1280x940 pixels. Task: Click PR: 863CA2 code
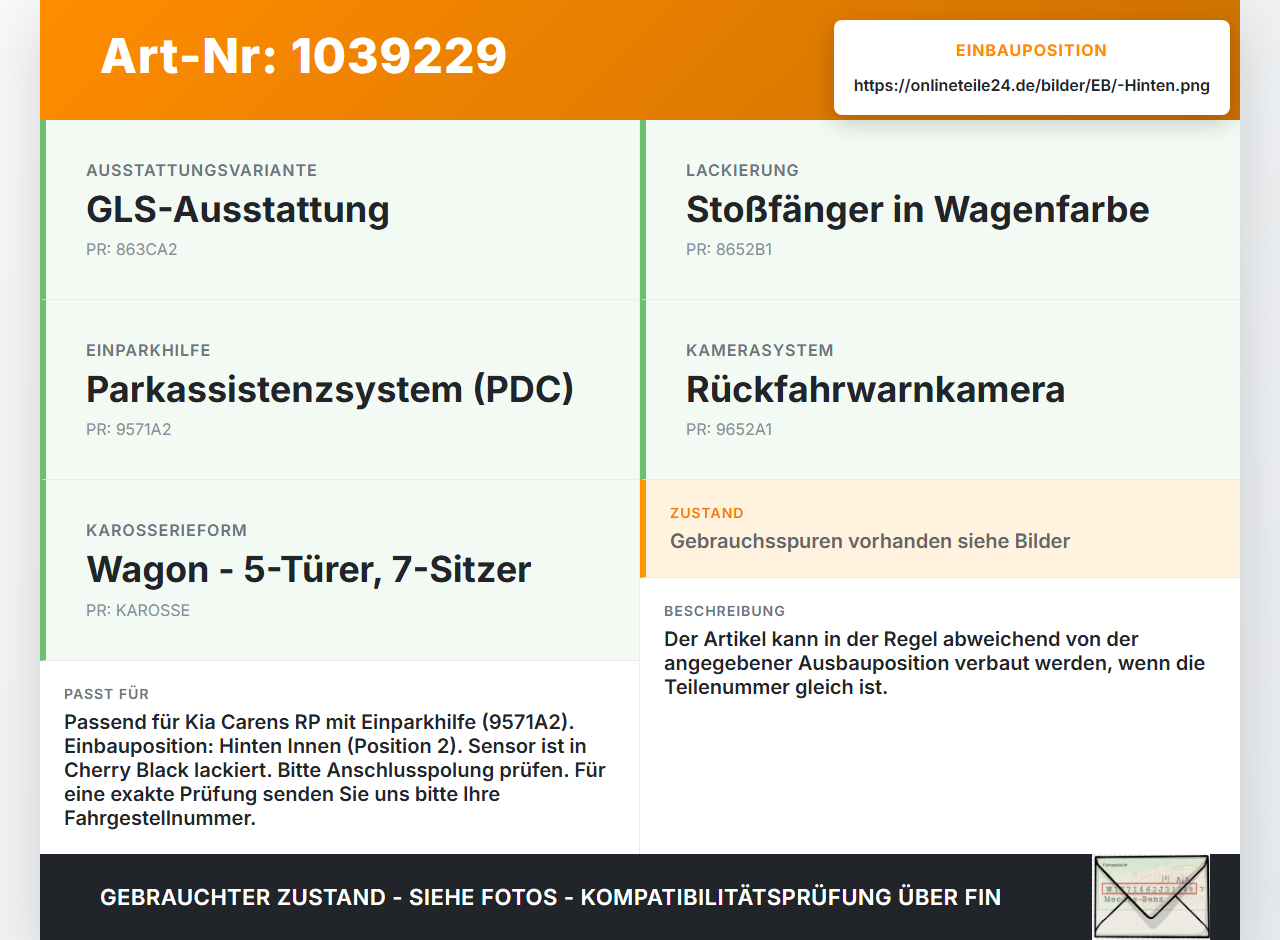132,250
